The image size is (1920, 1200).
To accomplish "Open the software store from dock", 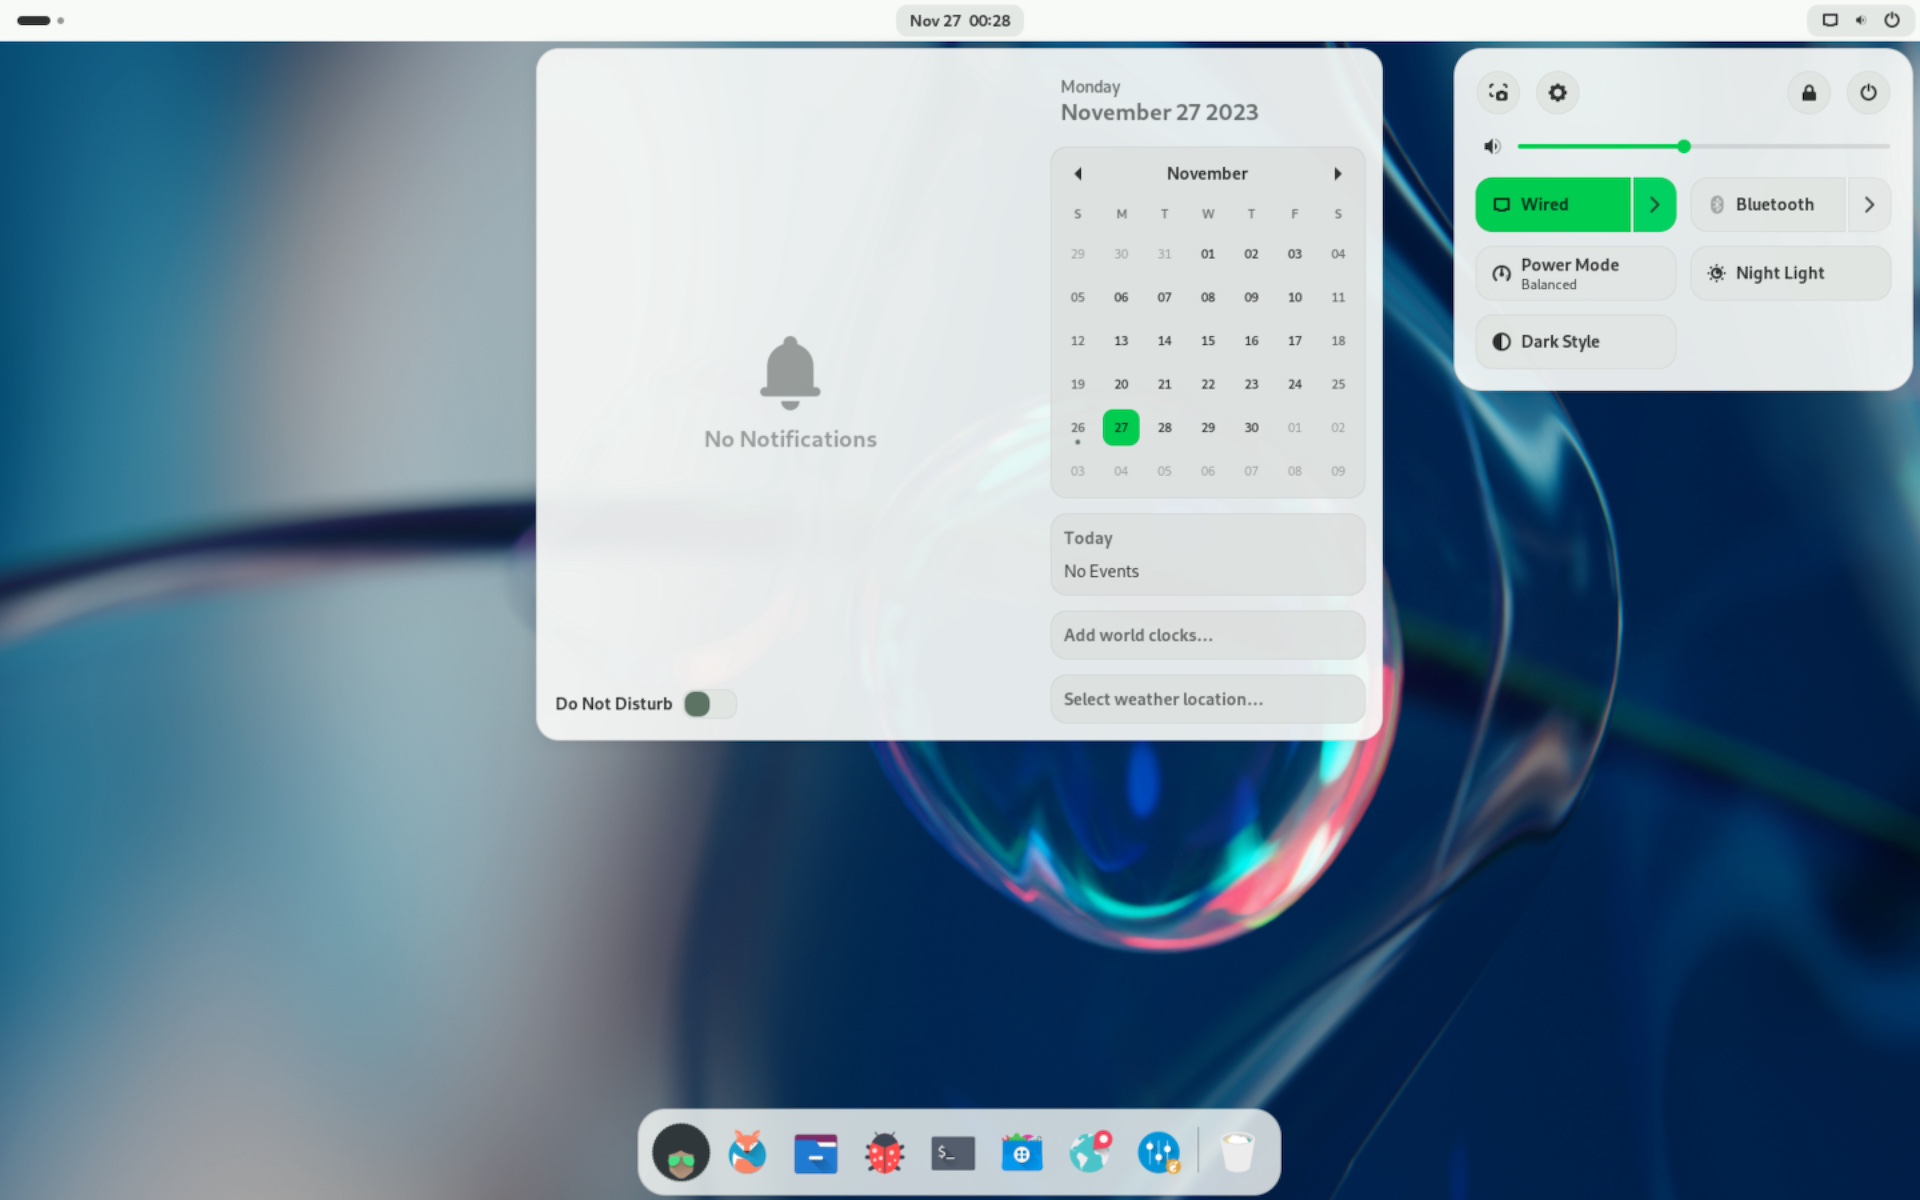I will [x=1021, y=1152].
